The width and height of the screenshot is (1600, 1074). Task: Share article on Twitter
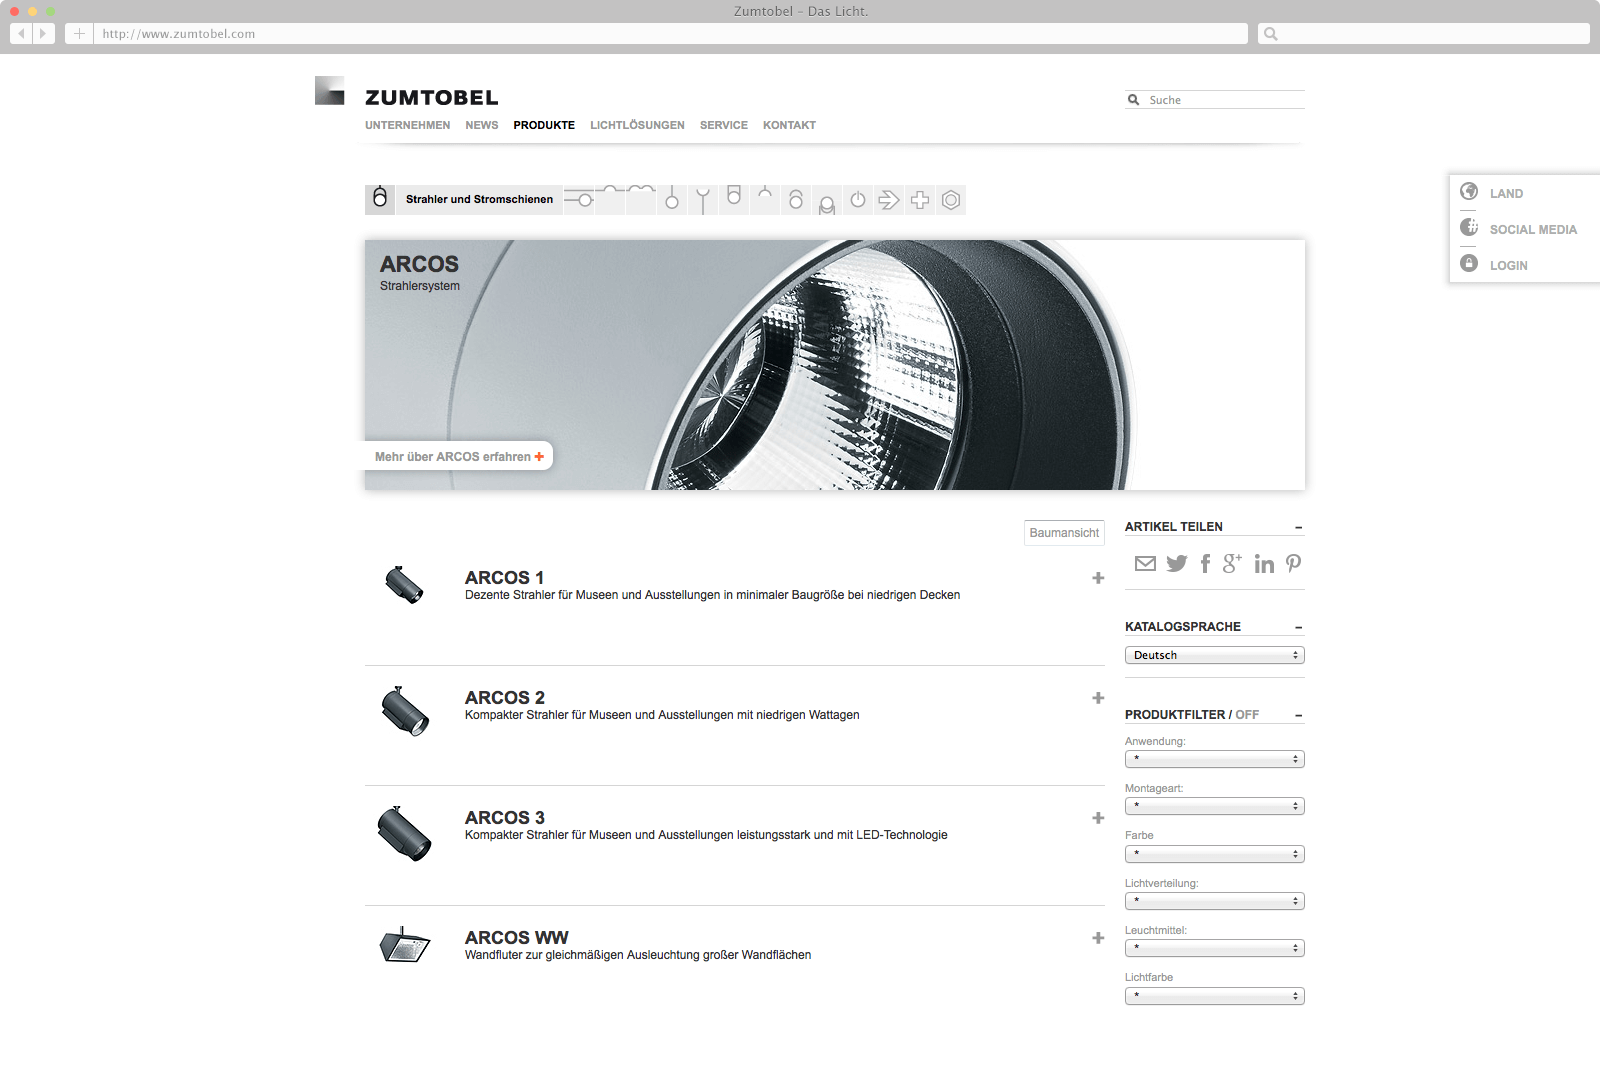1177,564
